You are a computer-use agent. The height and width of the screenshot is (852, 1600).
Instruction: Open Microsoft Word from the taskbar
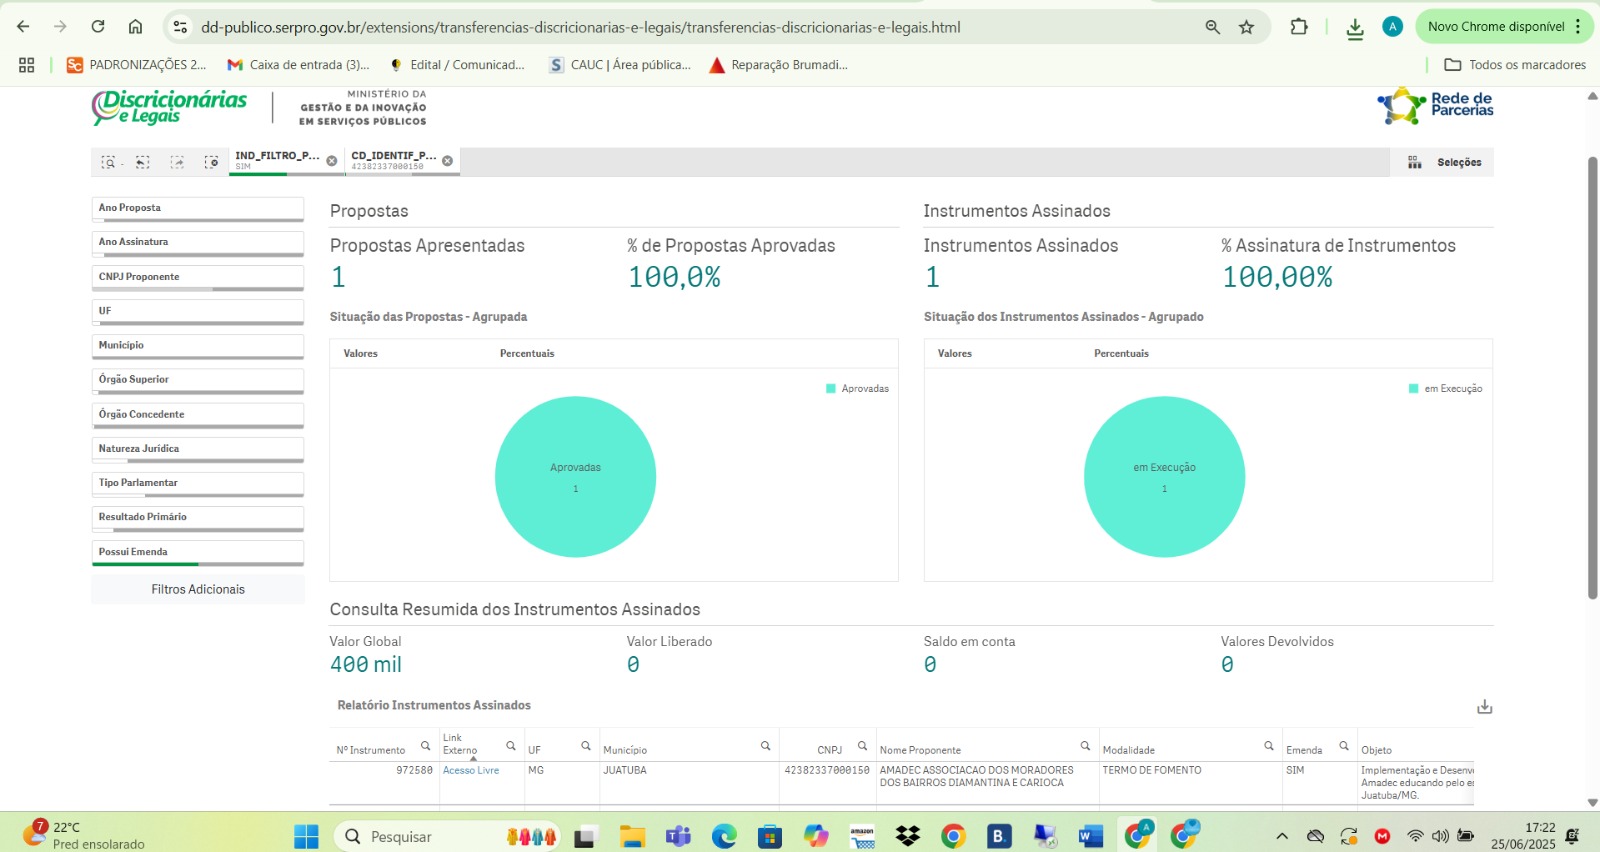1091,836
